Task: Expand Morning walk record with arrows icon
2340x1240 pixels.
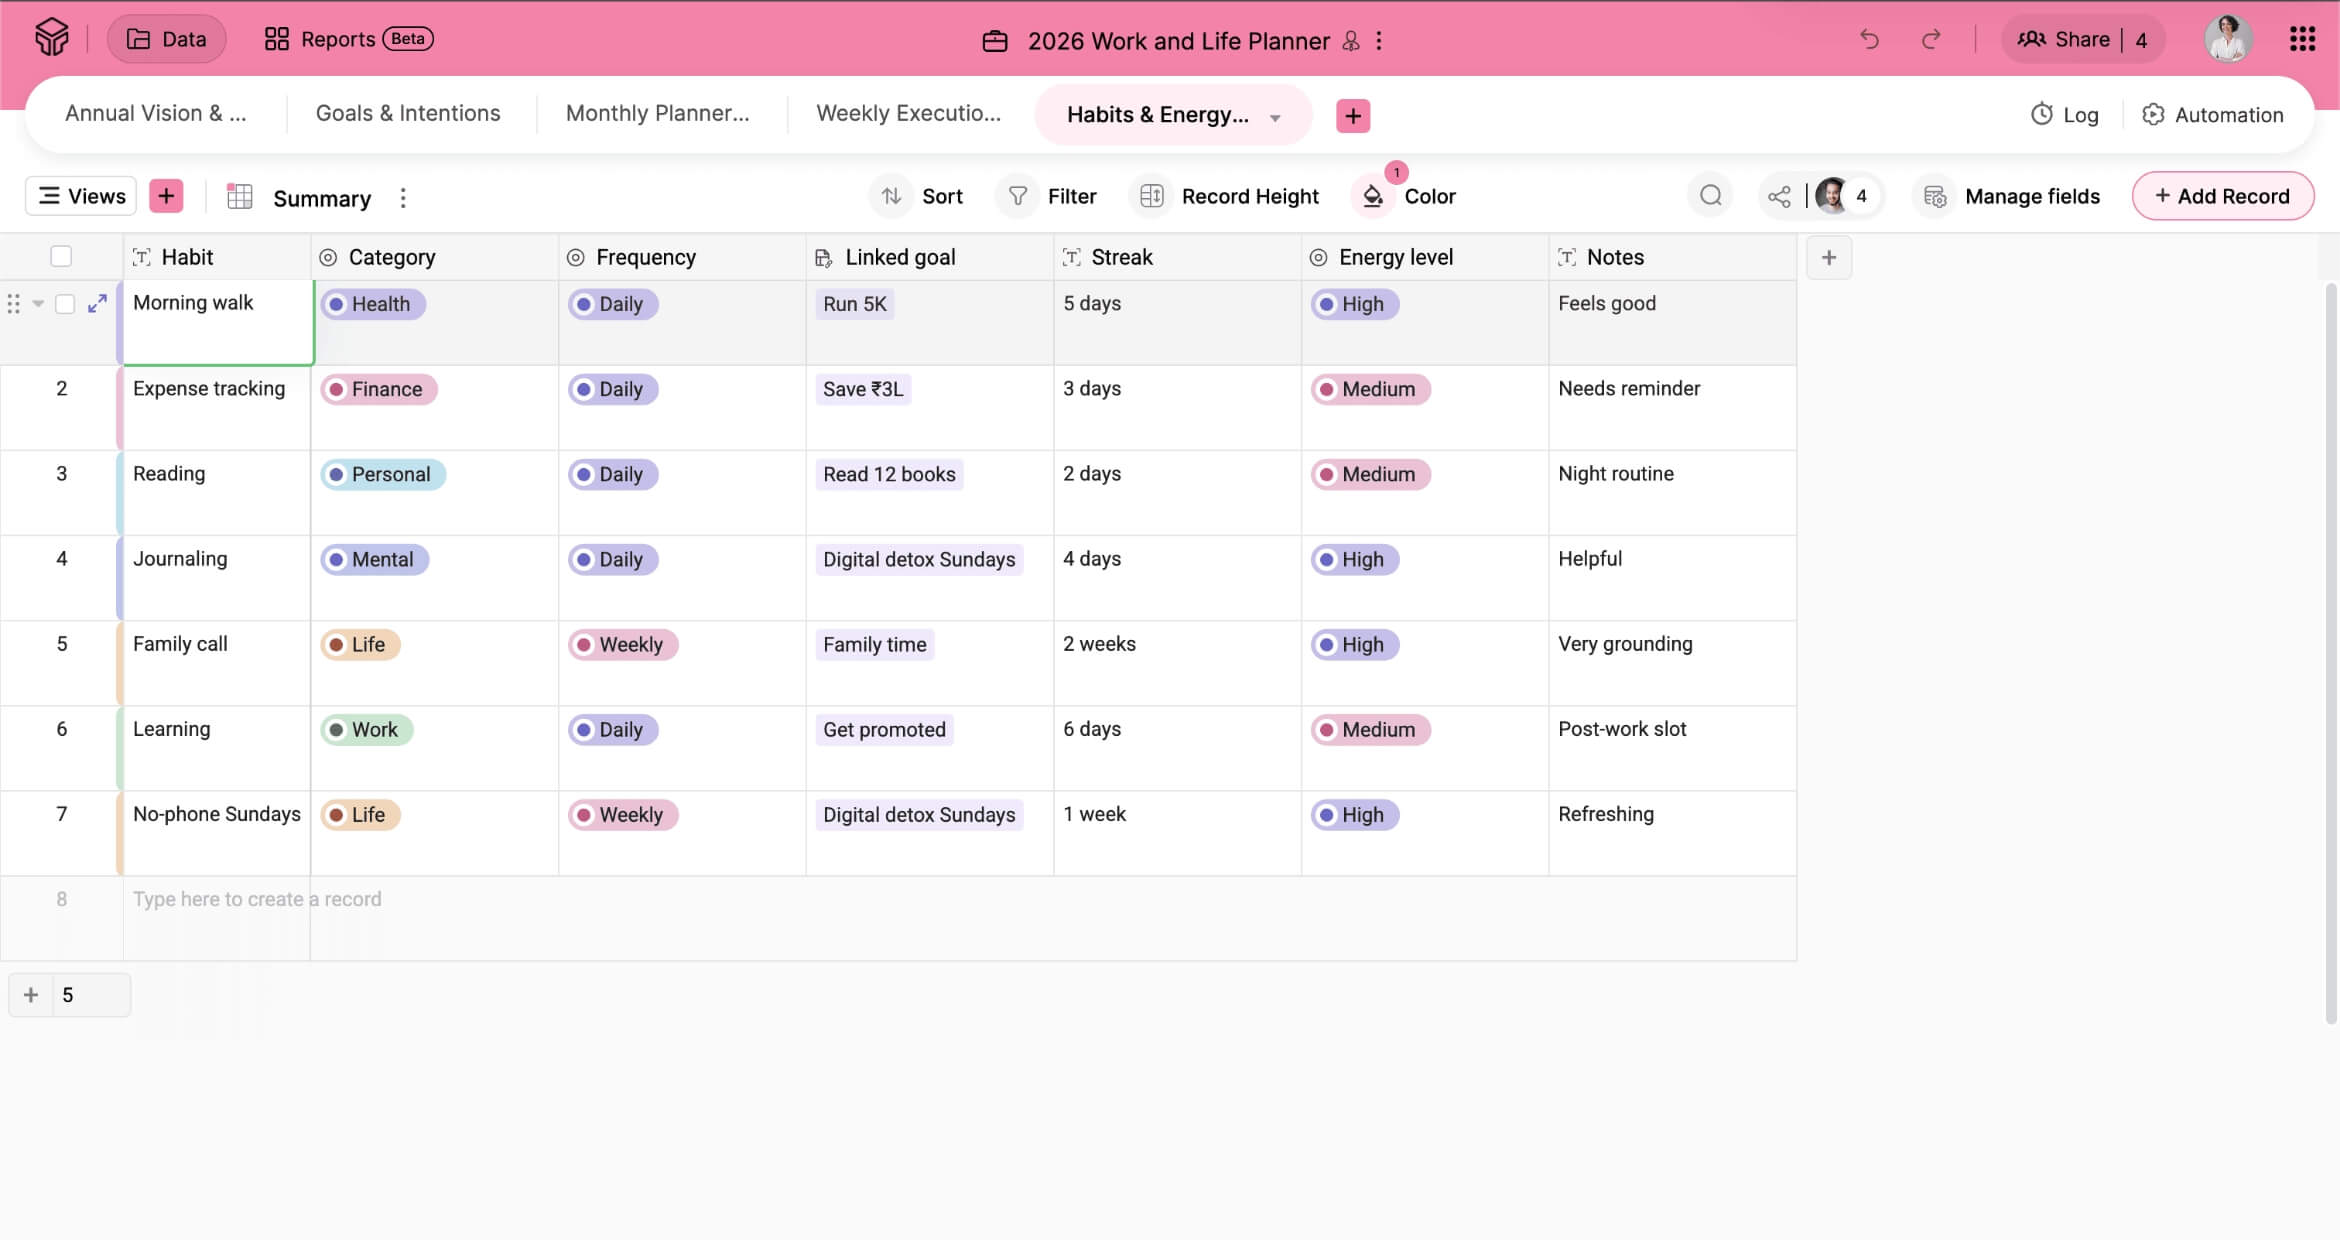Action: (97, 304)
